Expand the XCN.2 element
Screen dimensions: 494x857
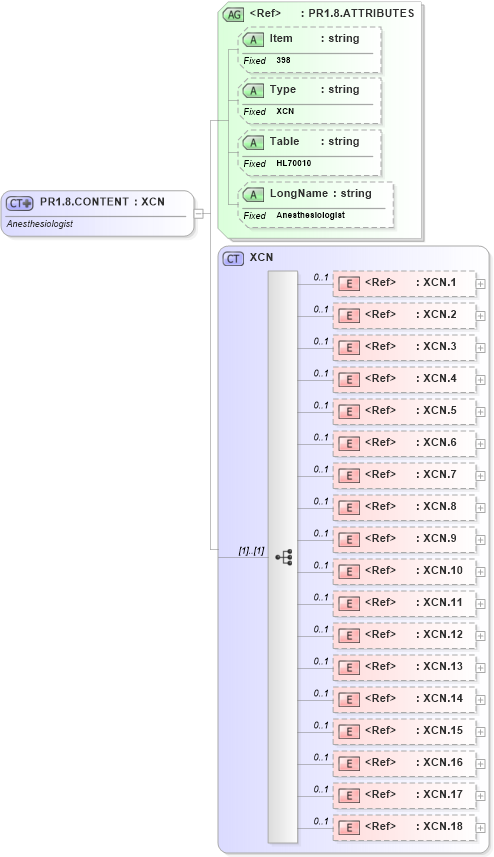point(480,316)
